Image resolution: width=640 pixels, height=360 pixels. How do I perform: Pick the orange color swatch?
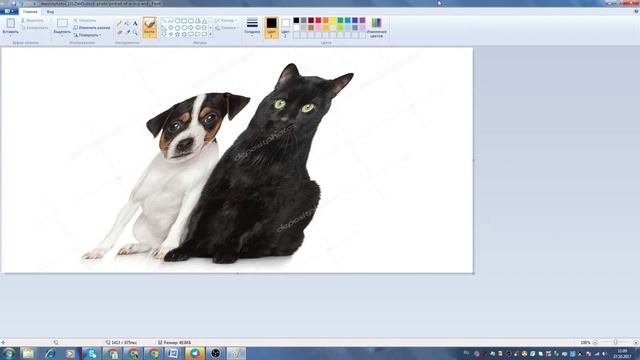point(326,20)
